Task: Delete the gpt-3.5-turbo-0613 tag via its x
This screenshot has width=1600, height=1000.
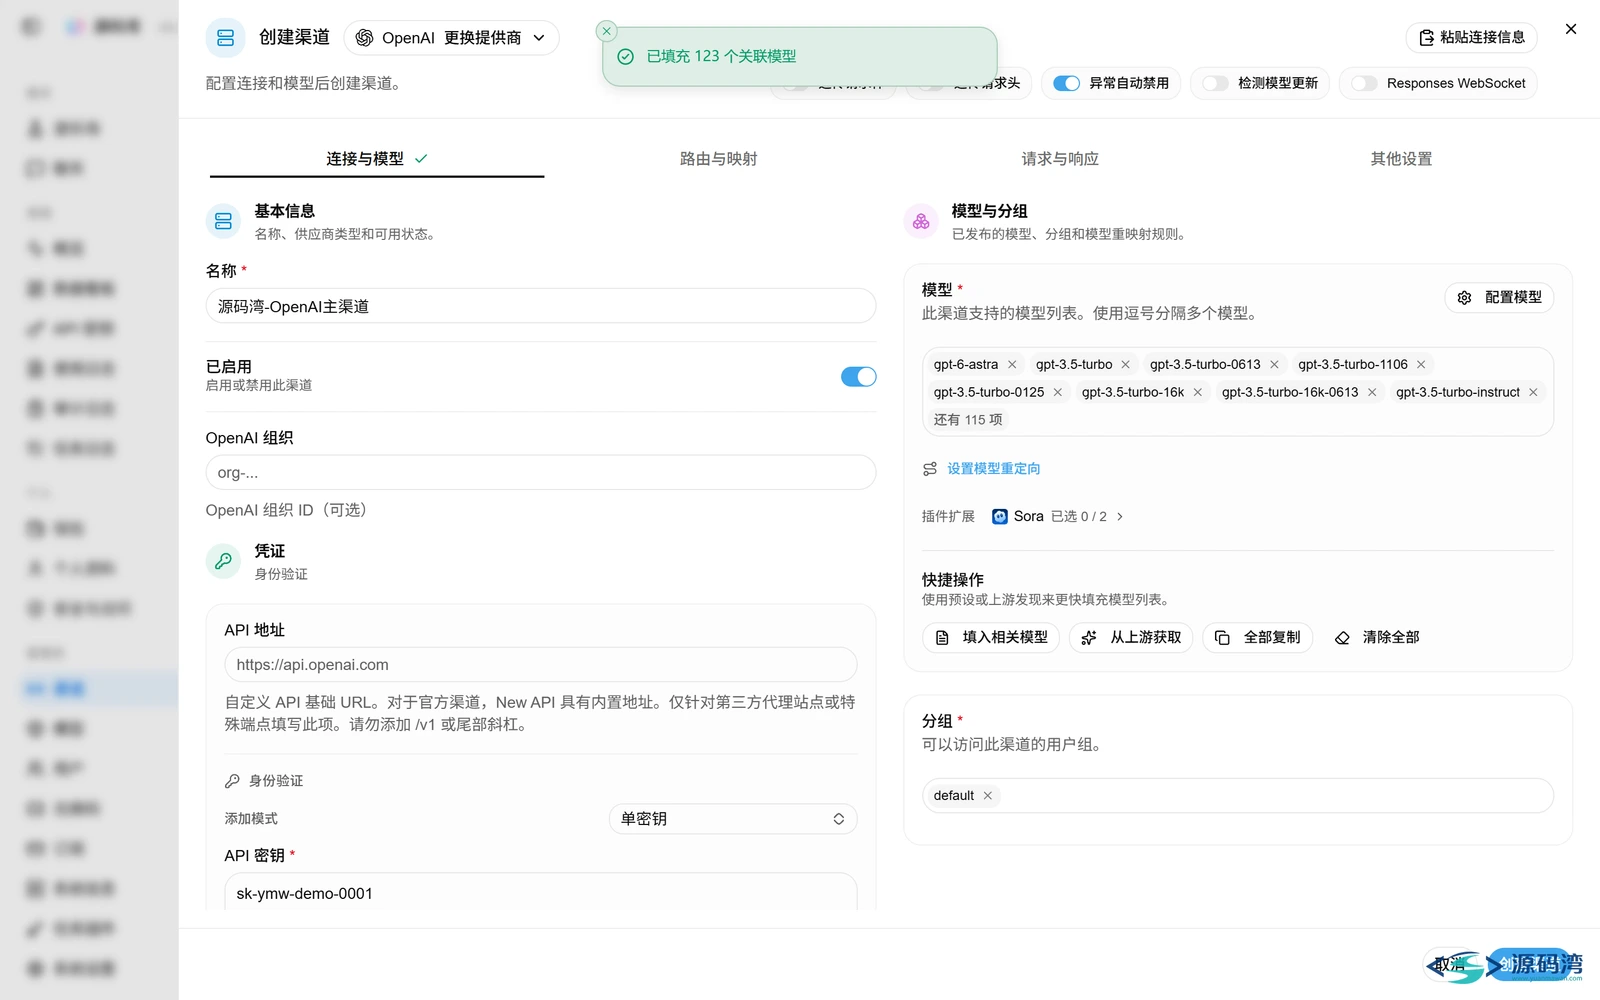Action: pyautogui.click(x=1274, y=365)
